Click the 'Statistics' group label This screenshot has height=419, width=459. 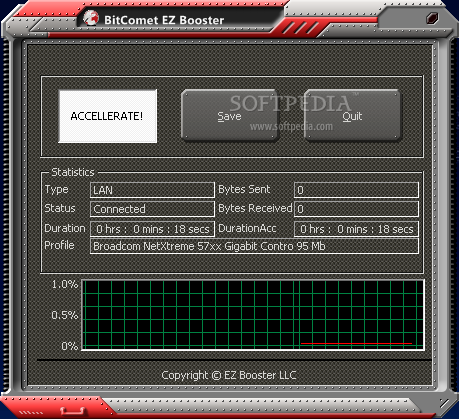click(x=73, y=172)
